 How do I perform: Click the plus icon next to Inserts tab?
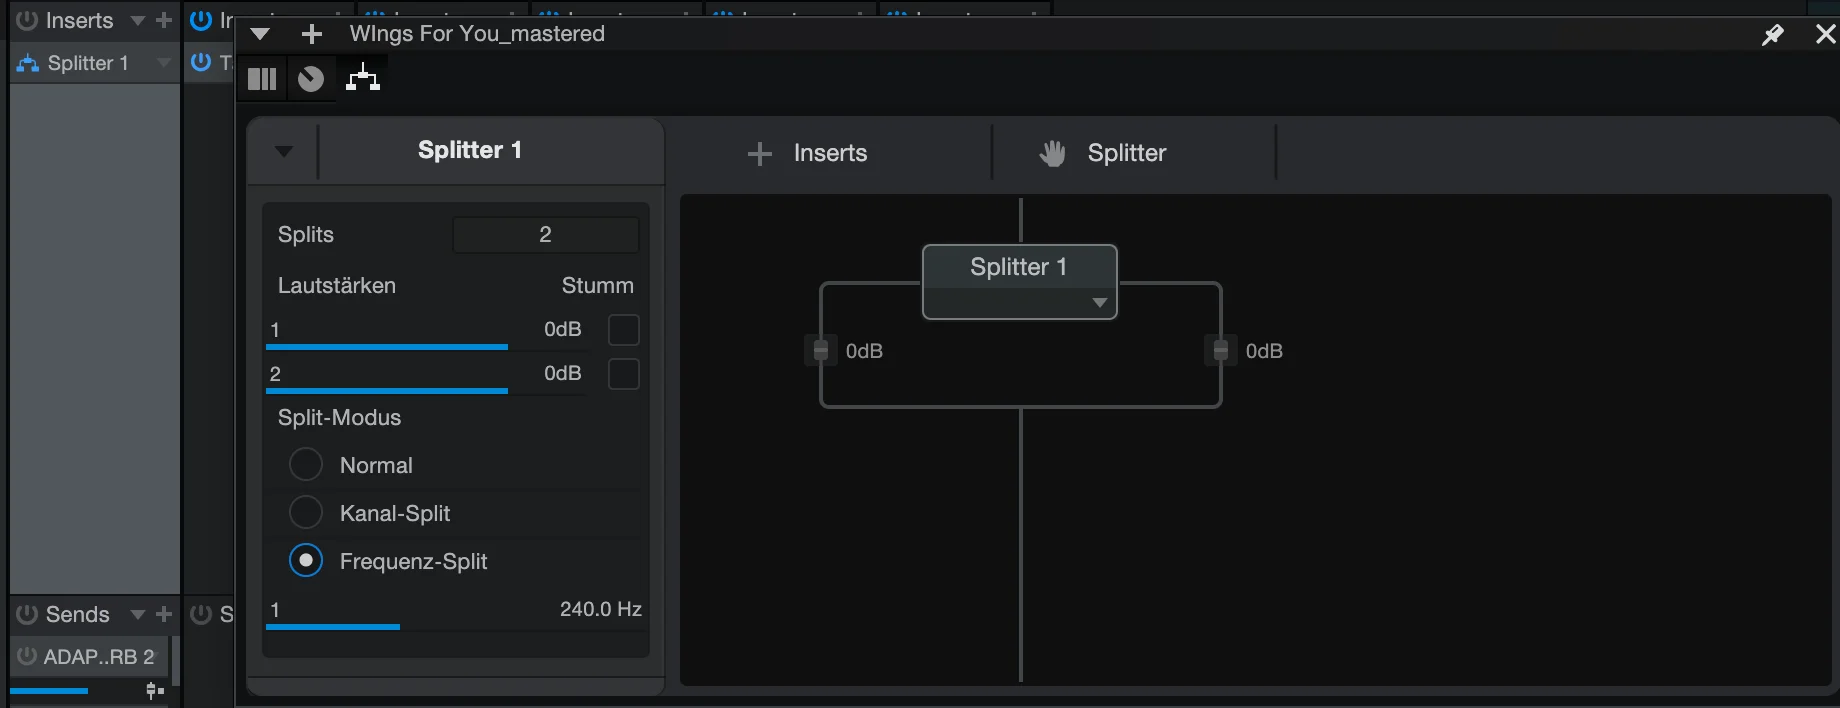(x=760, y=153)
